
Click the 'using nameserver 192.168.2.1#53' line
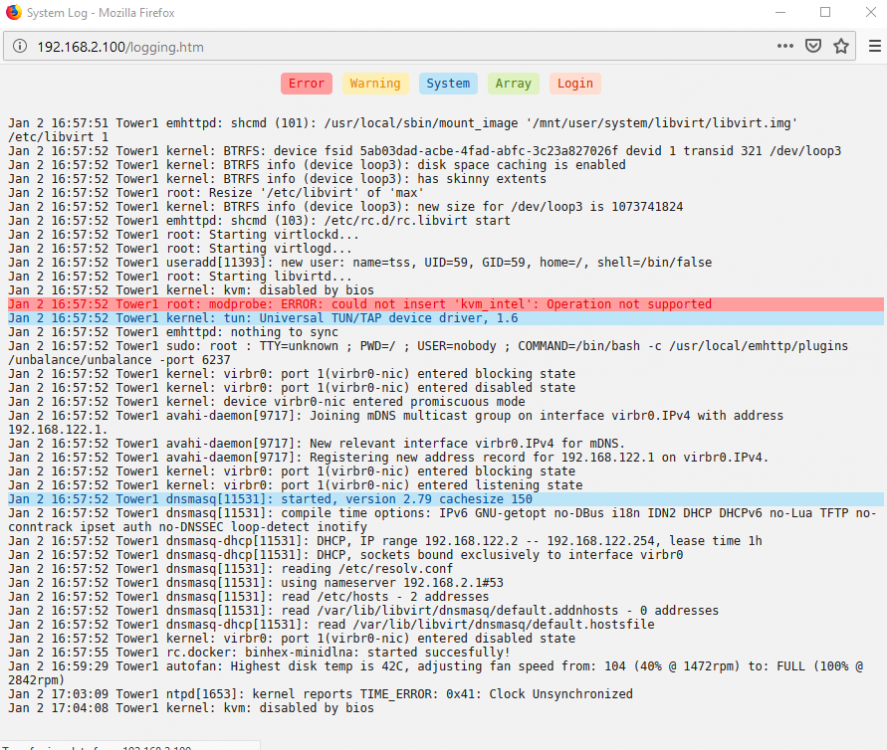pyautogui.click(x=256, y=583)
